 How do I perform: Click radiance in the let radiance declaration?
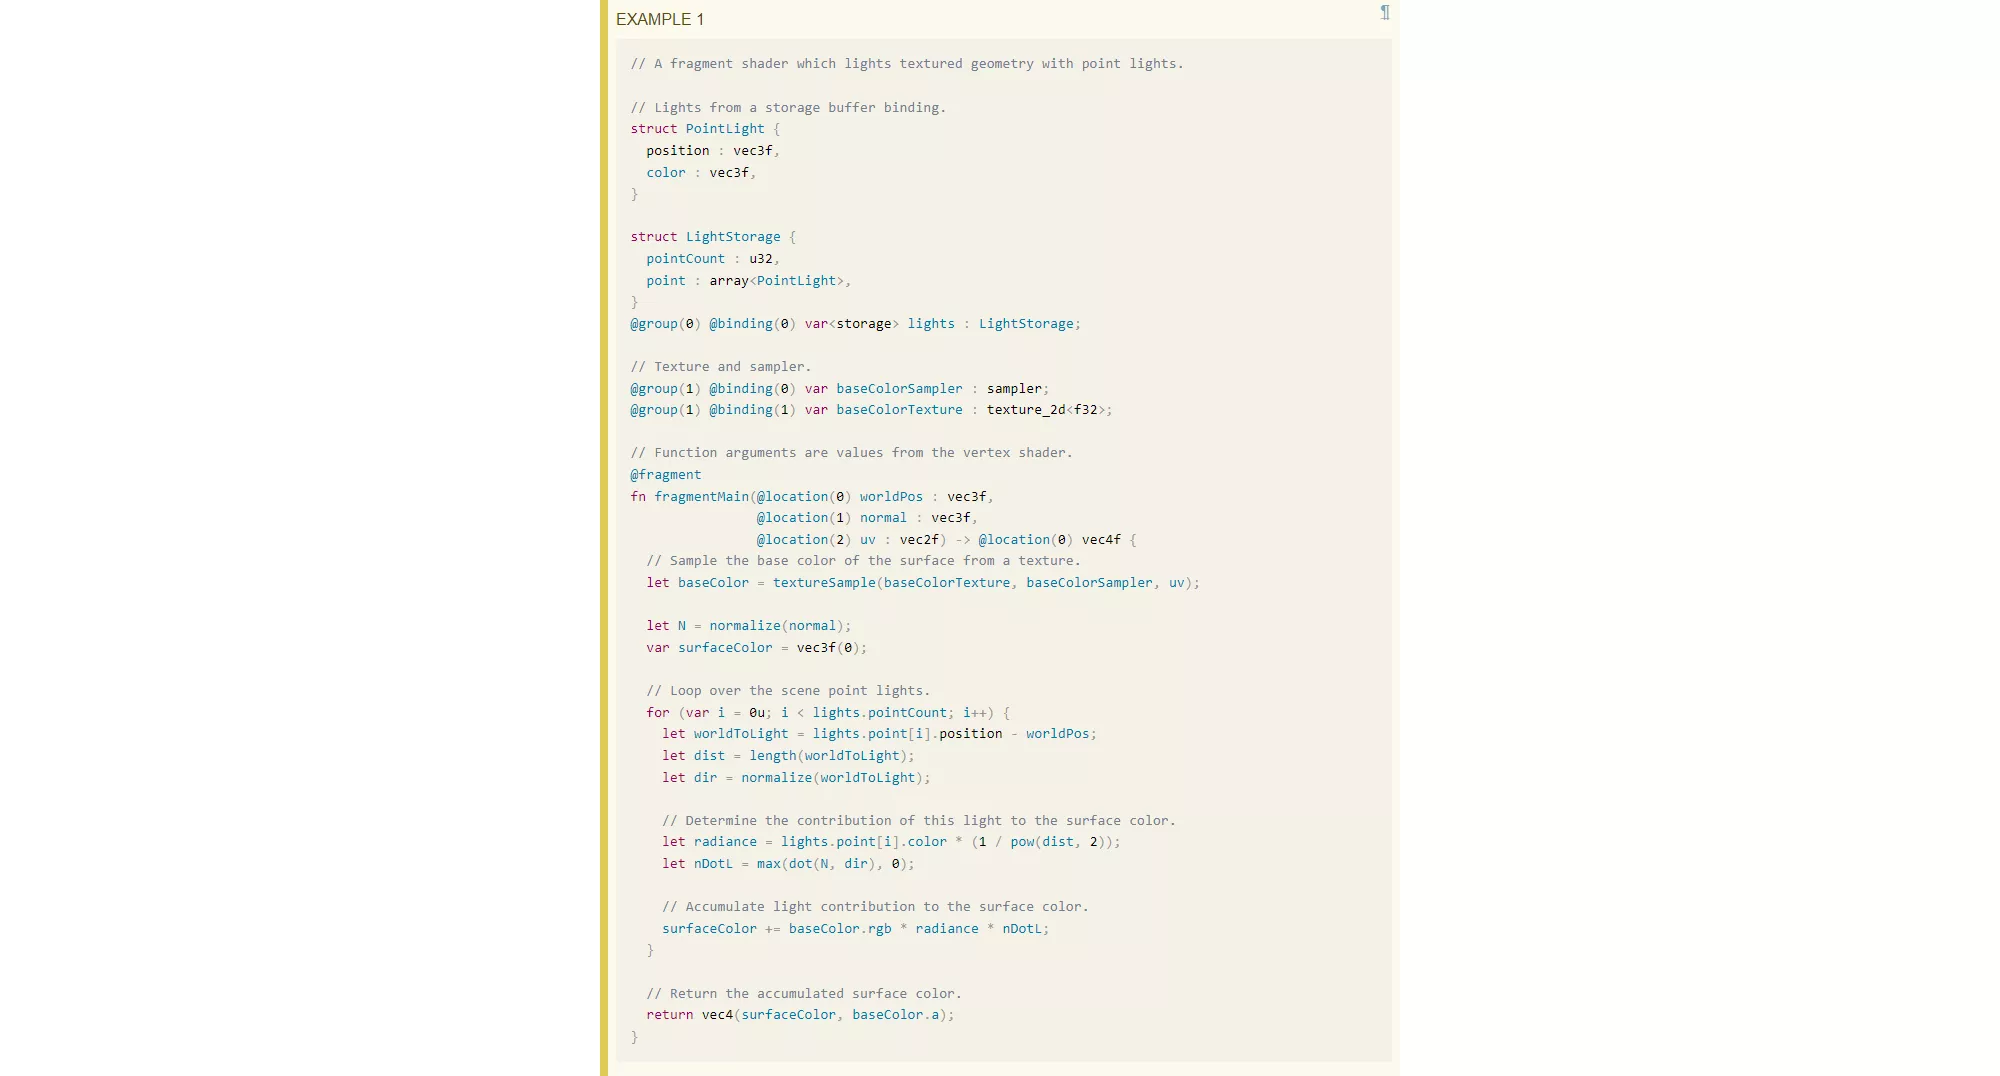tap(725, 842)
